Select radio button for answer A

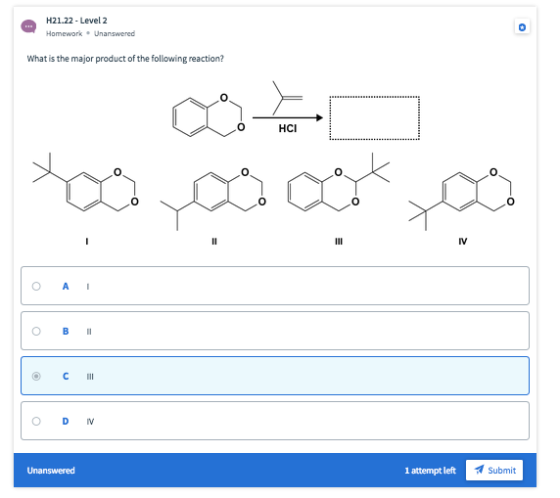(x=36, y=286)
